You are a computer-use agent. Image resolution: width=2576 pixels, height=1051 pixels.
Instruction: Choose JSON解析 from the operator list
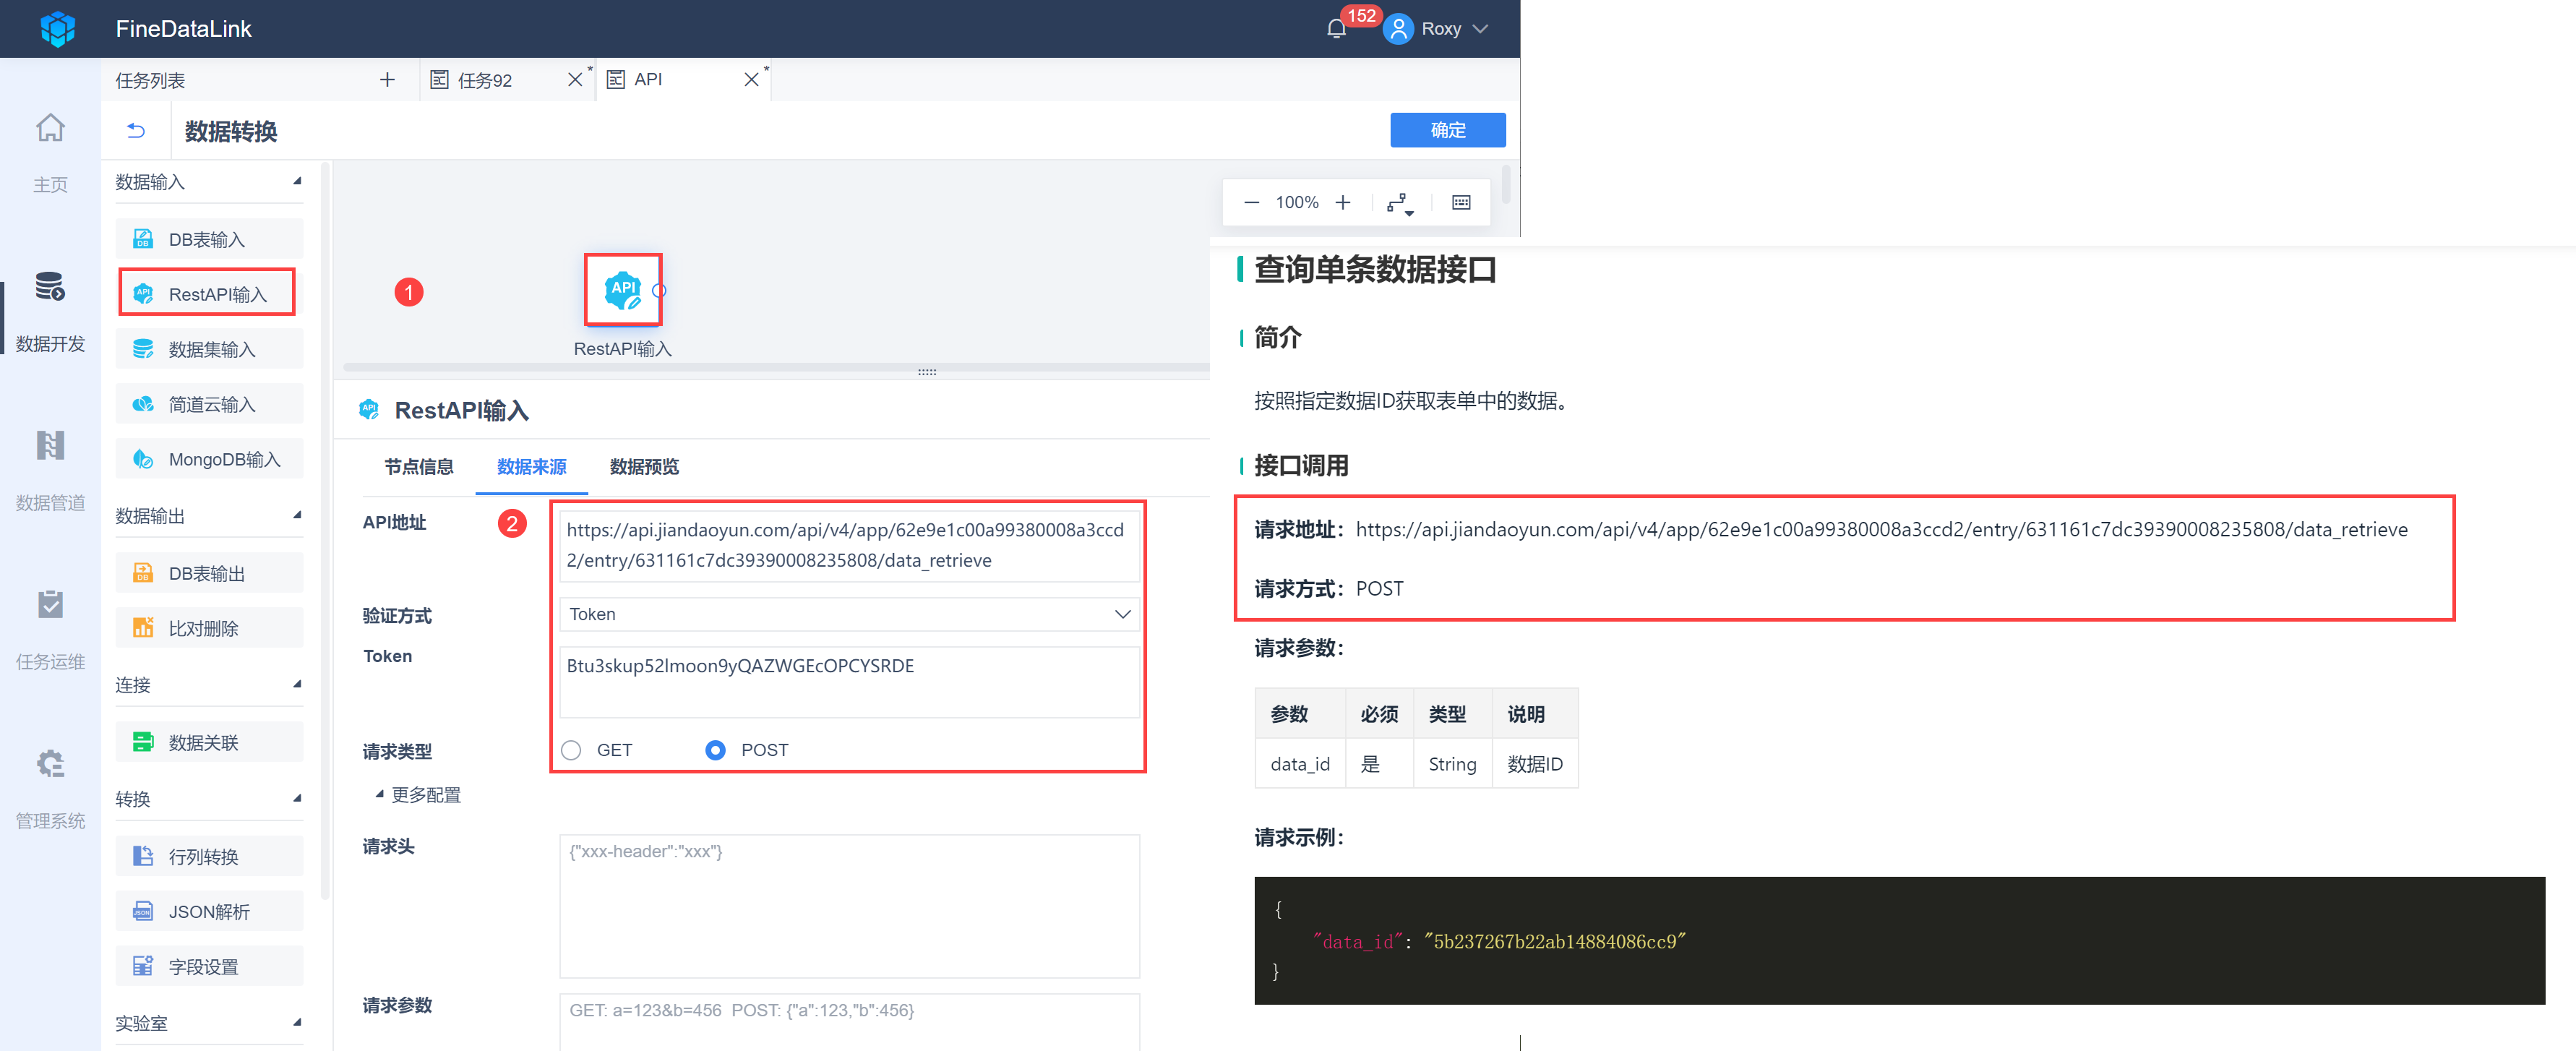tap(209, 911)
